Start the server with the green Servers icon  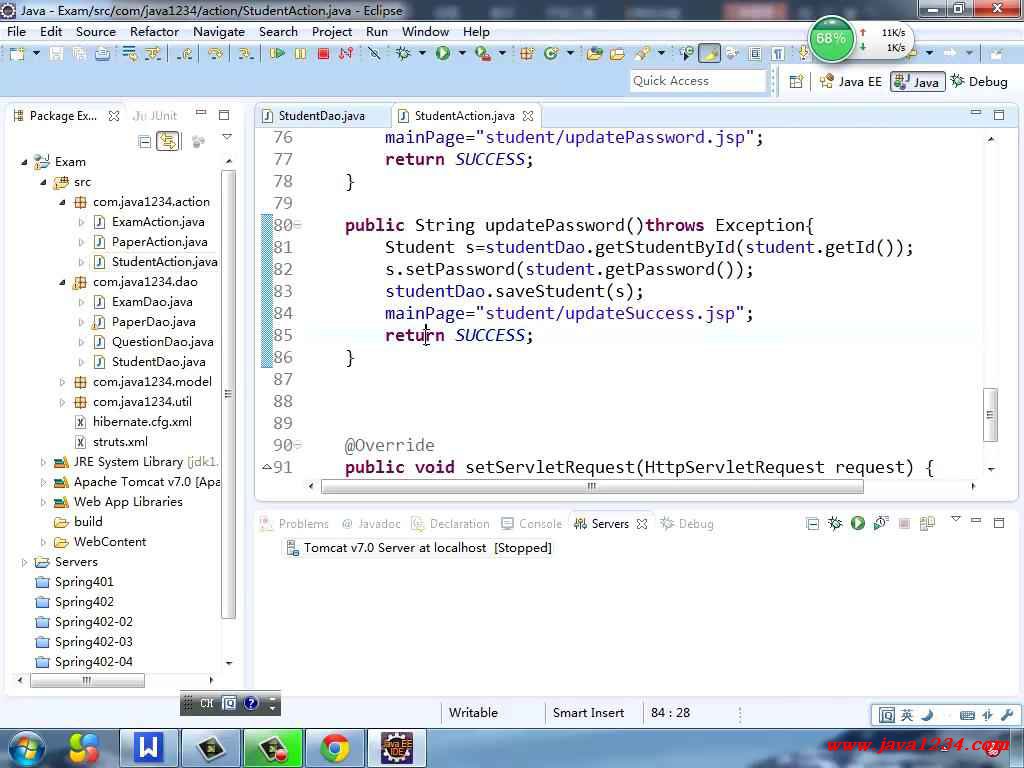coord(857,523)
